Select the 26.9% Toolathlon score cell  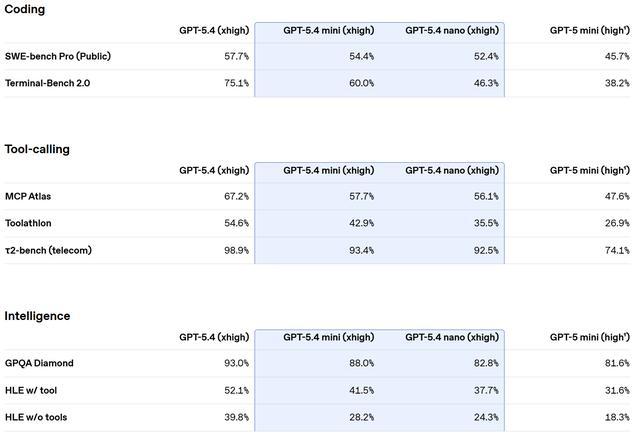point(615,223)
